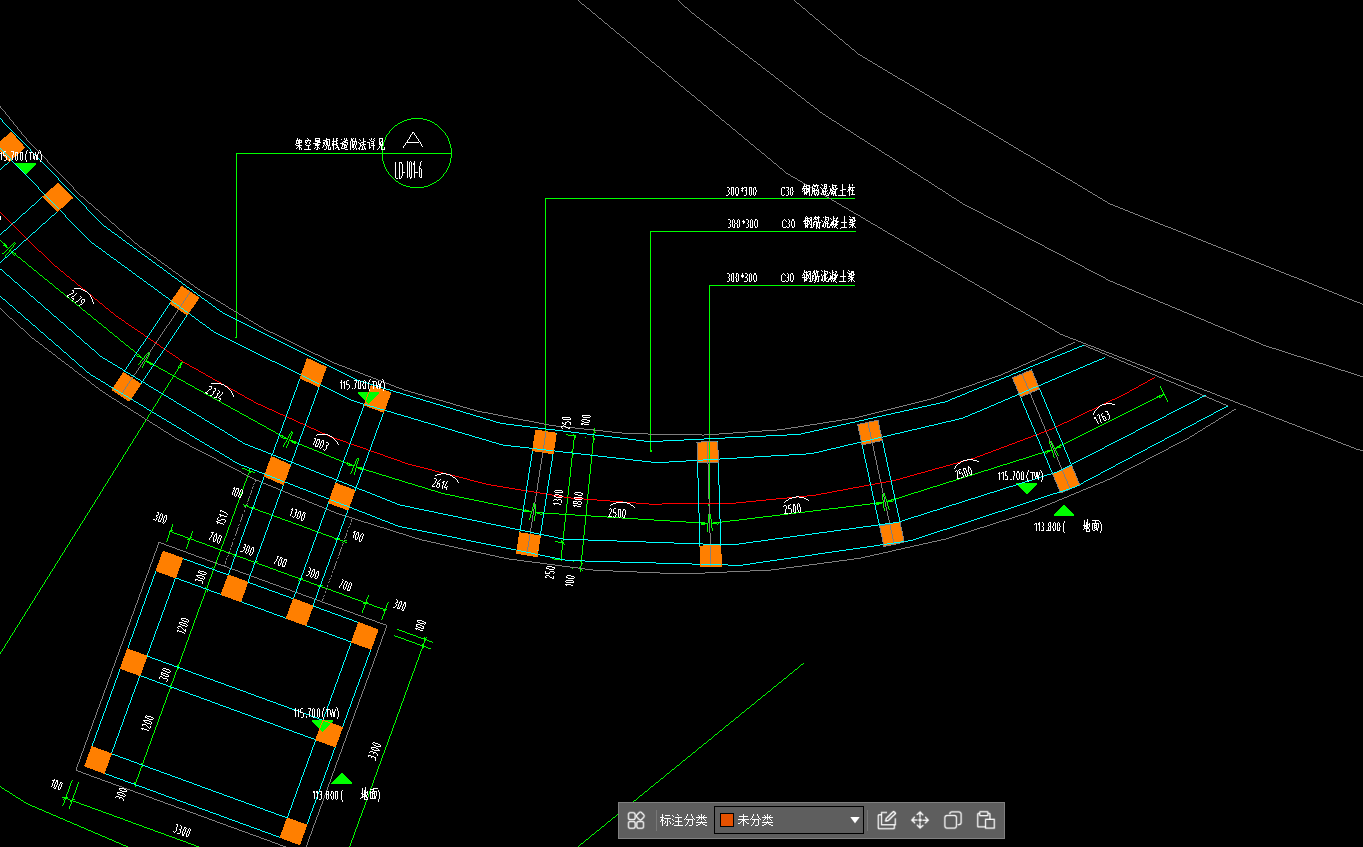Select the move crosshair-arrows icon

coord(920,821)
